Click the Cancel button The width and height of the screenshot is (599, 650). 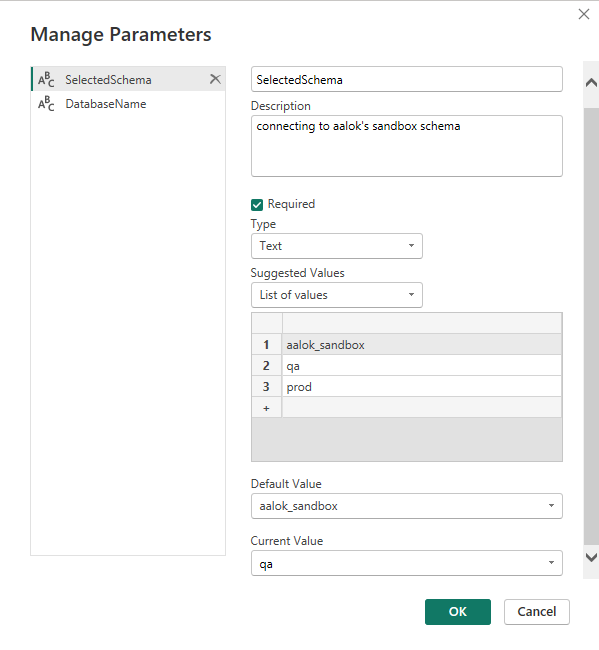click(536, 611)
